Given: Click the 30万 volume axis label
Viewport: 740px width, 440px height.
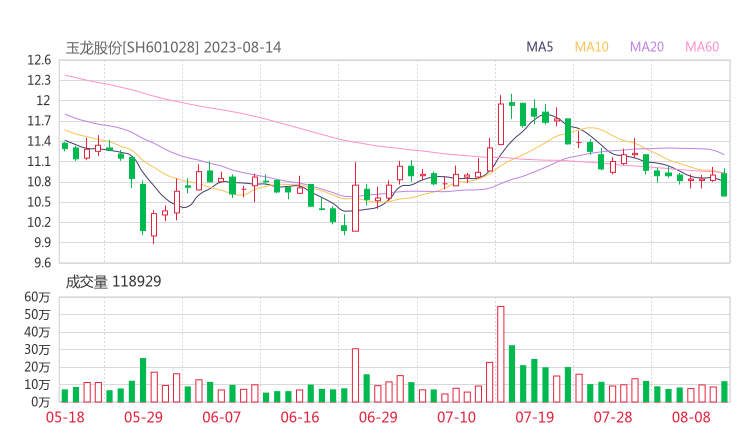Looking at the screenshot, I should point(37,349).
